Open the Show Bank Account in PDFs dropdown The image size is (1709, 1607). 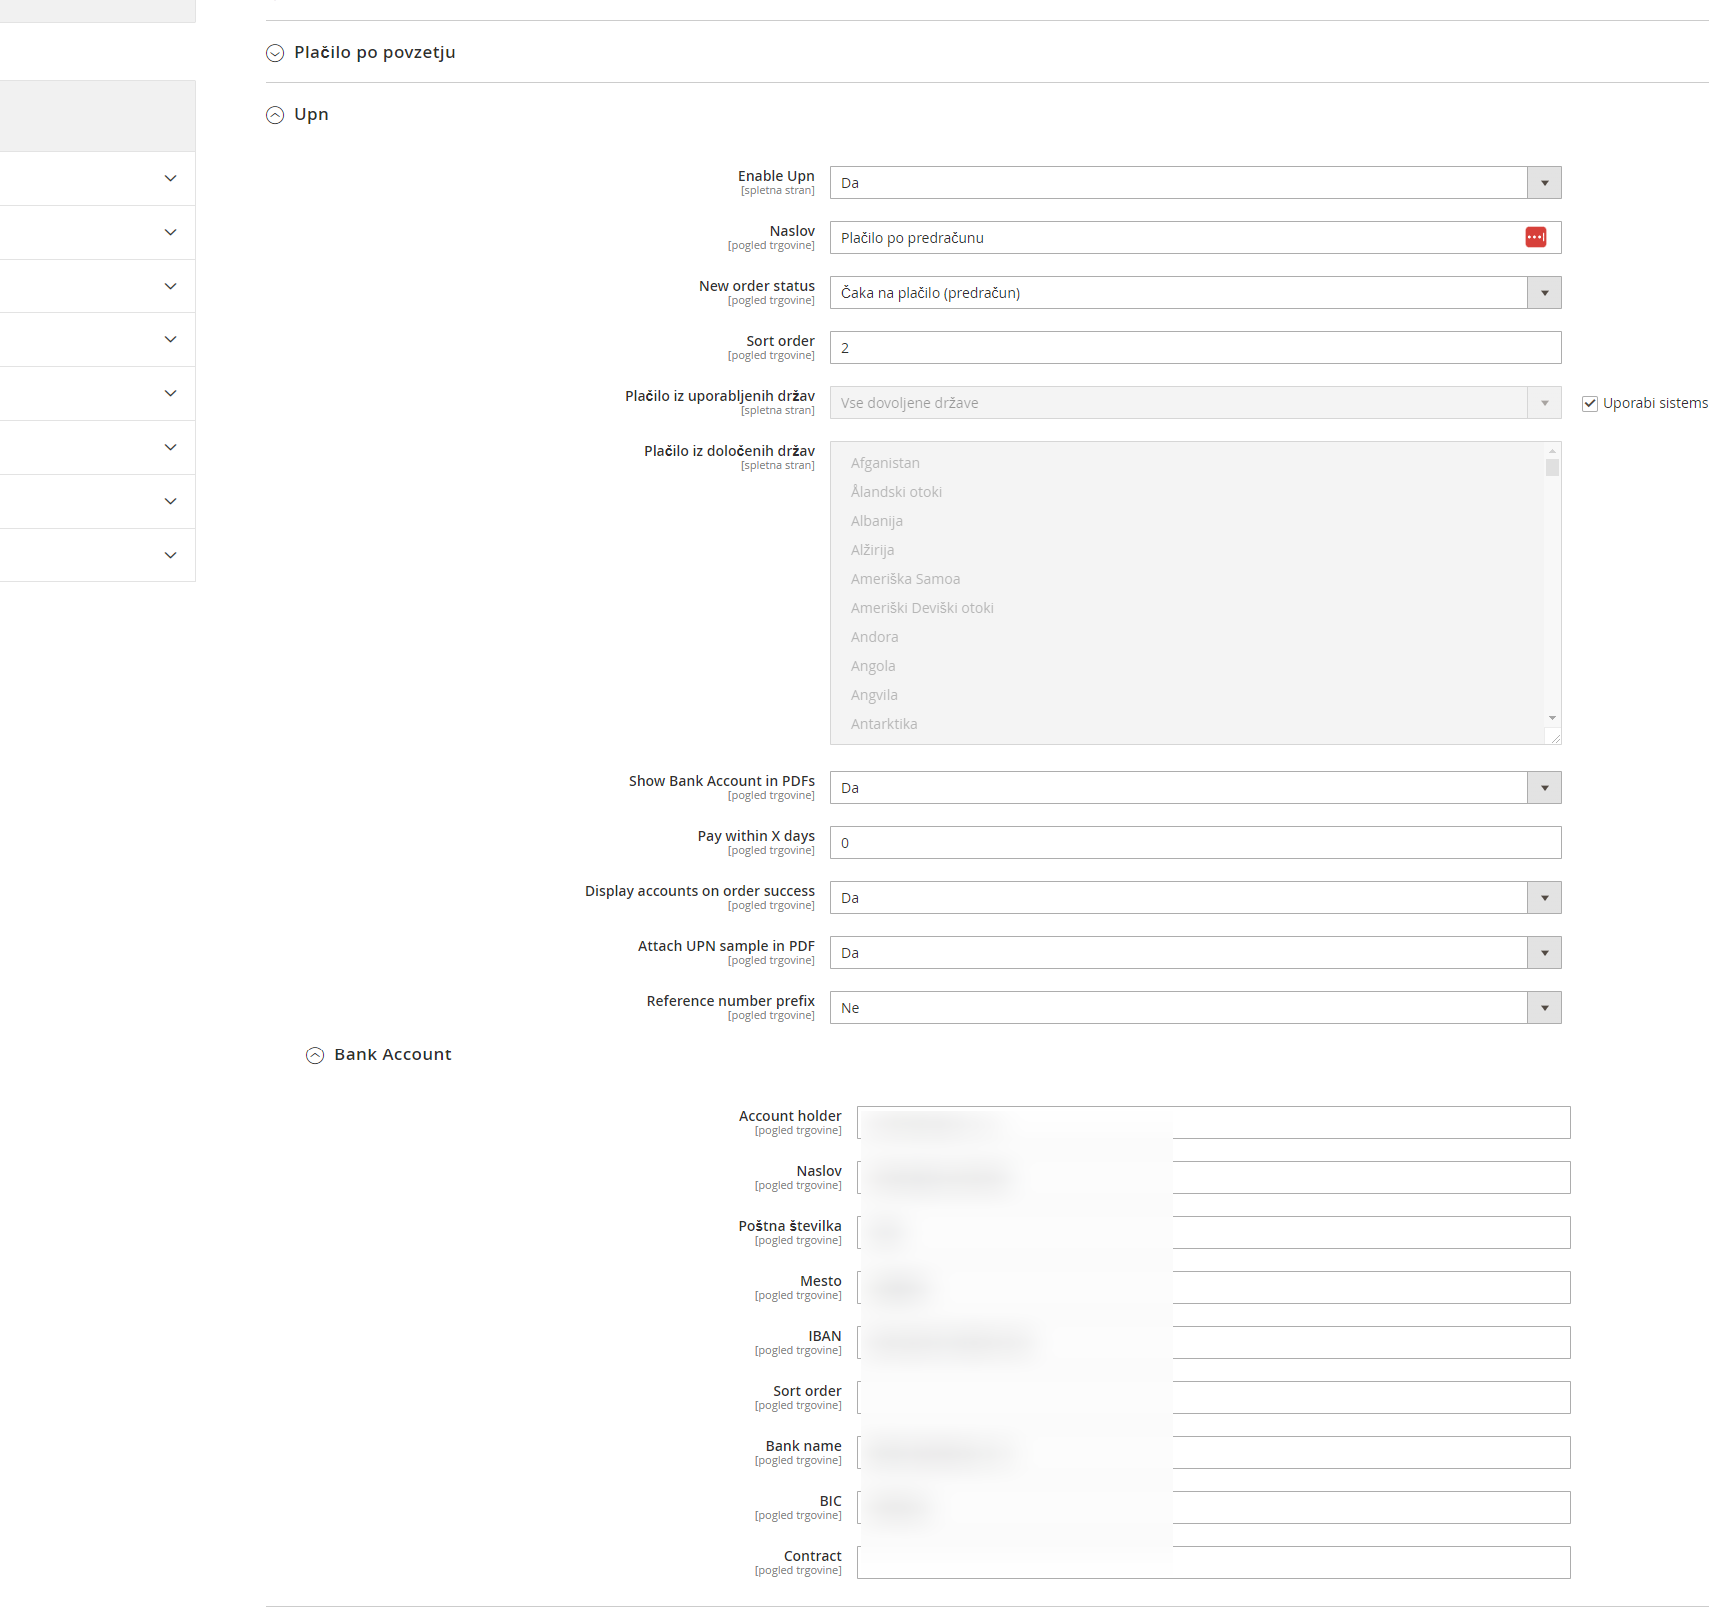[x=1195, y=788]
